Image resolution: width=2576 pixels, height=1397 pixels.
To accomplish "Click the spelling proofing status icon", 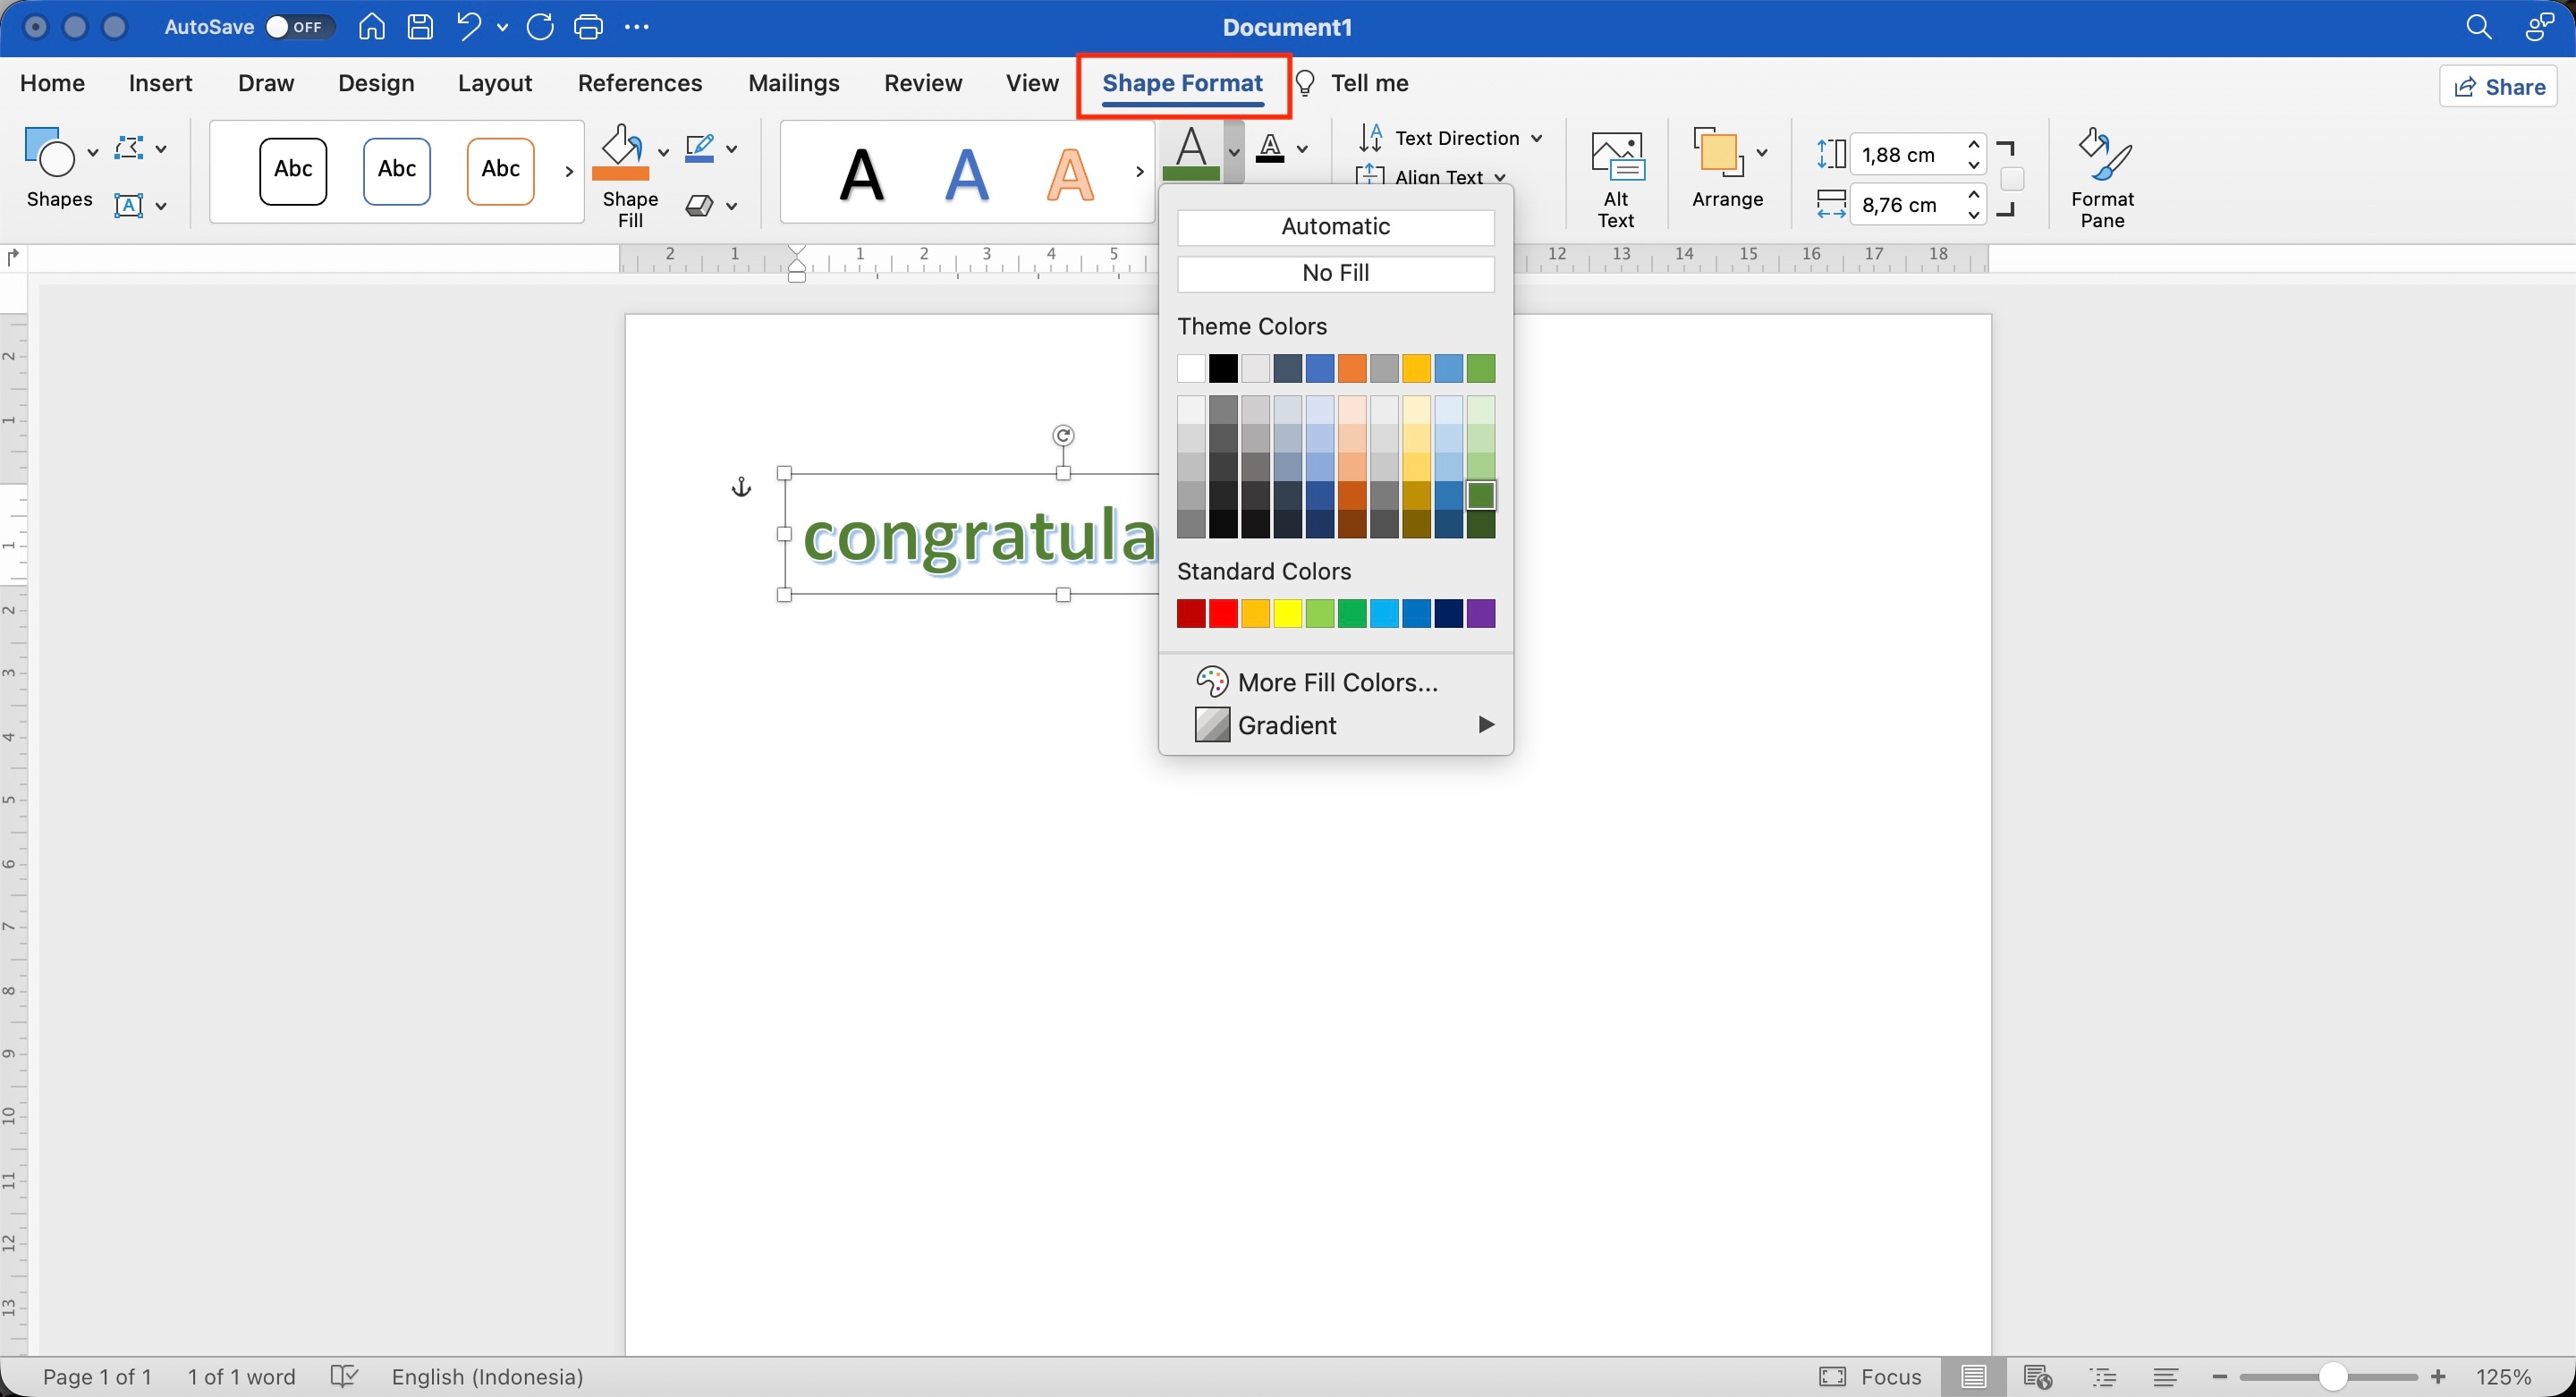I will coord(343,1377).
